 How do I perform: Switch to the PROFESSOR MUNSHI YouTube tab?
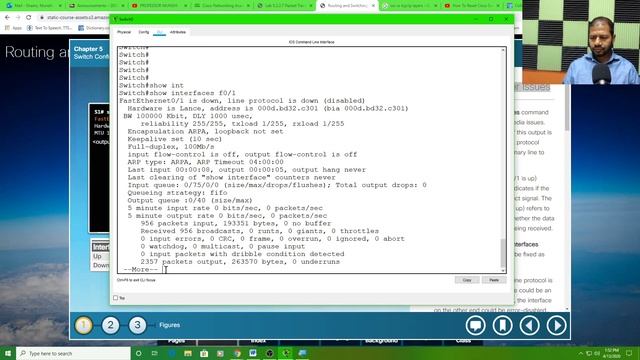point(159,6)
